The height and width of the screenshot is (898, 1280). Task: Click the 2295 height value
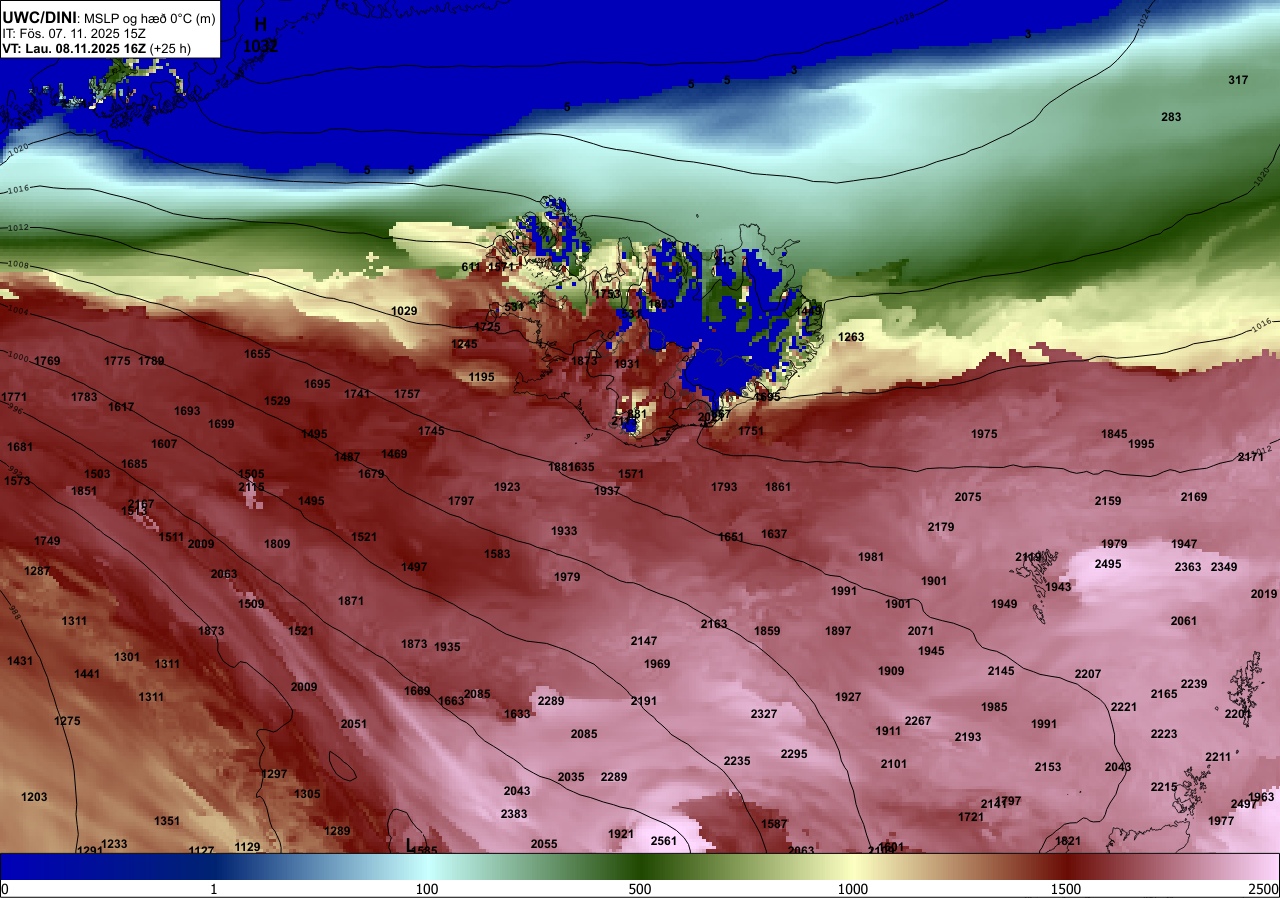794,754
